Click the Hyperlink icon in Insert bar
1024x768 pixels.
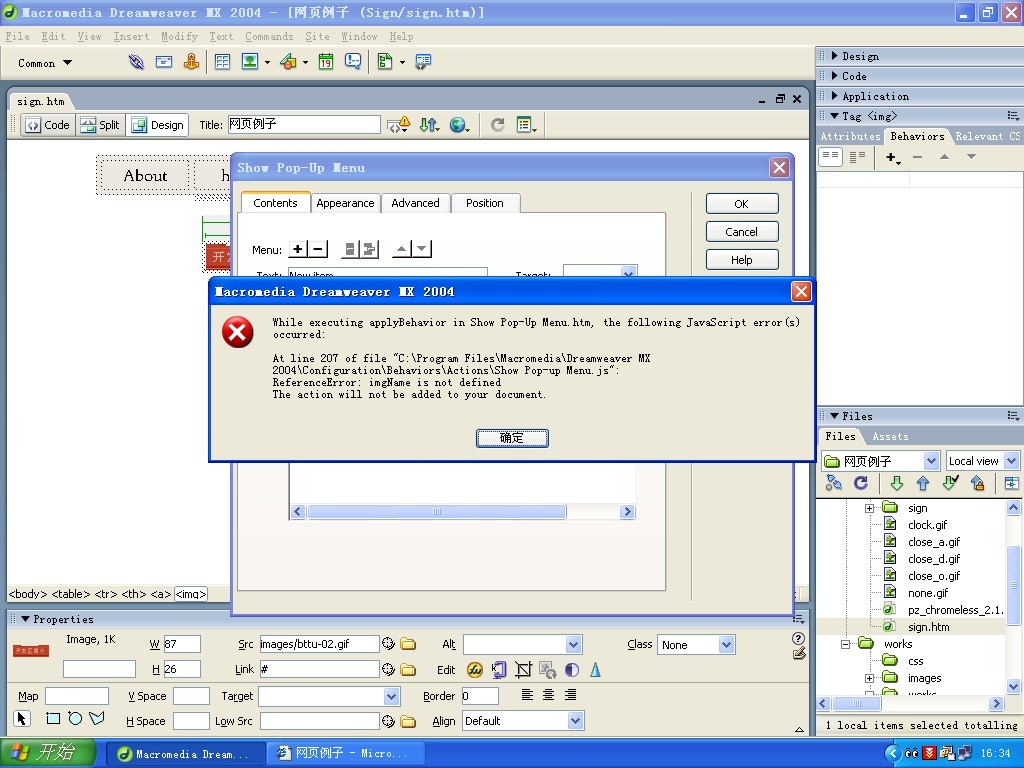coord(136,62)
